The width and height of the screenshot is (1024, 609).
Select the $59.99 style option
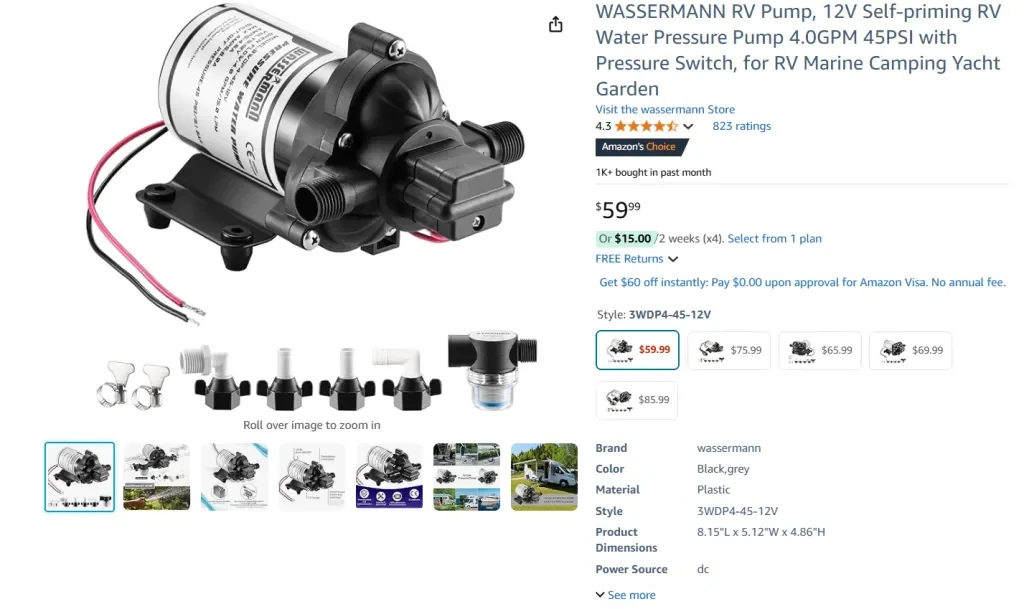coord(637,350)
